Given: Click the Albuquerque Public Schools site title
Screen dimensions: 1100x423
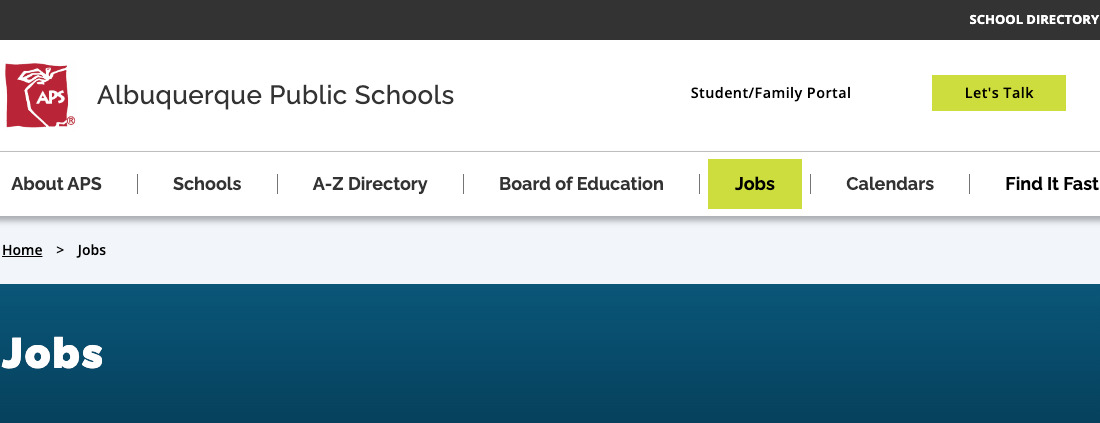Looking at the screenshot, I should click(275, 95).
